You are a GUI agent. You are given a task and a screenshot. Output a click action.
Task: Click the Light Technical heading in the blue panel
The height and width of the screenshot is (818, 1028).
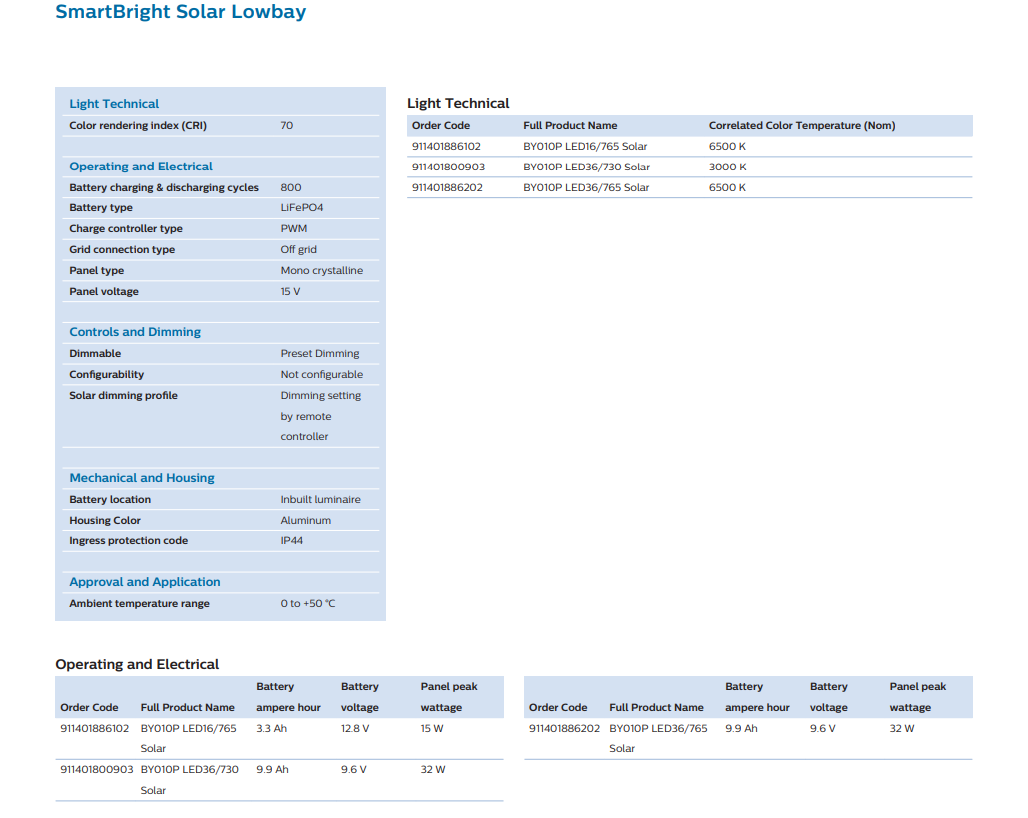tap(114, 104)
